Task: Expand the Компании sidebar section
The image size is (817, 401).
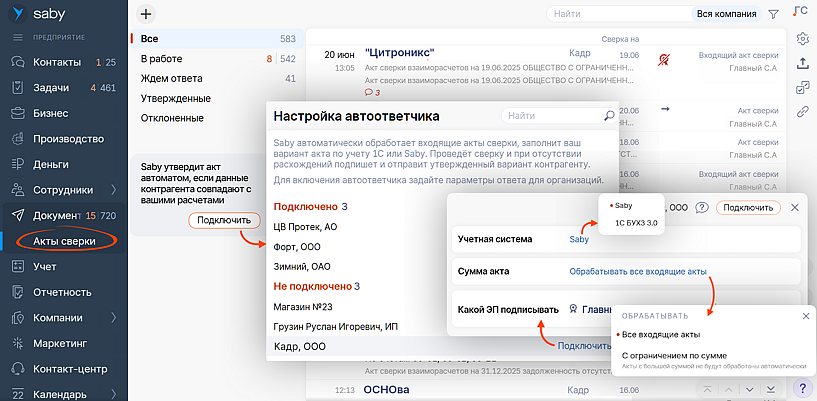Action: (113, 318)
